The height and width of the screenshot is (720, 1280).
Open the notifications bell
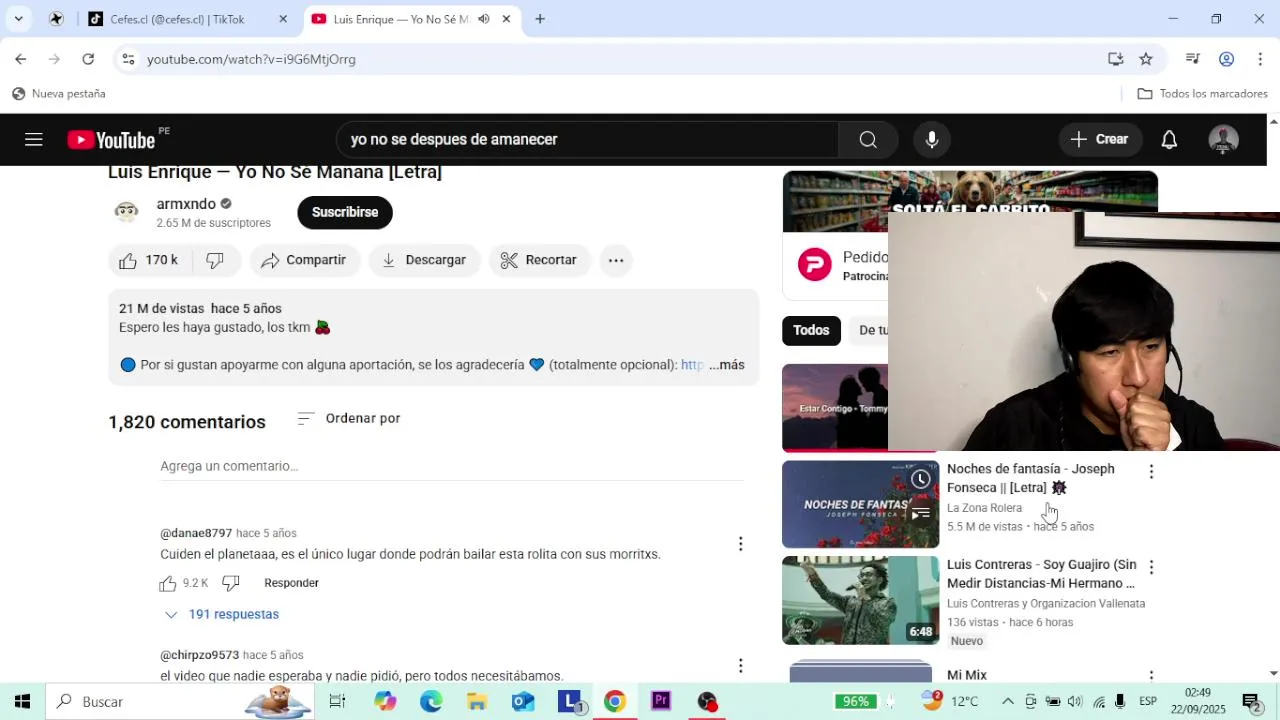(x=1169, y=139)
